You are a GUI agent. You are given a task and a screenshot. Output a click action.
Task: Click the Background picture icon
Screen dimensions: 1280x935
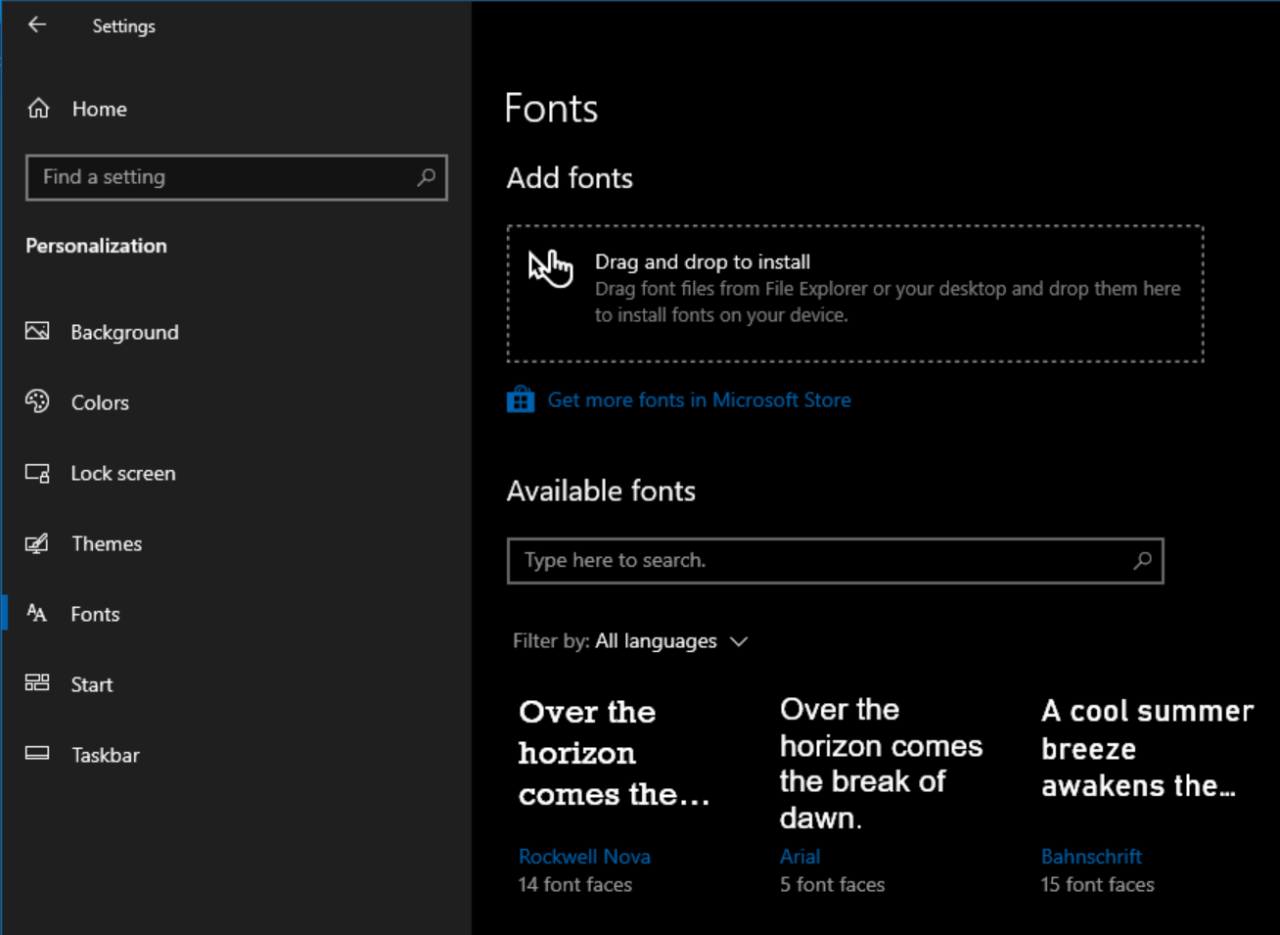pos(37,331)
